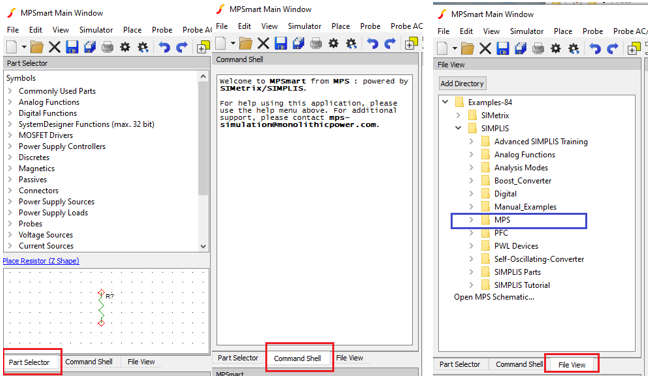
Task: Click the Redo arrow in the middle window toolbar
Action: click(x=390, y=43)
